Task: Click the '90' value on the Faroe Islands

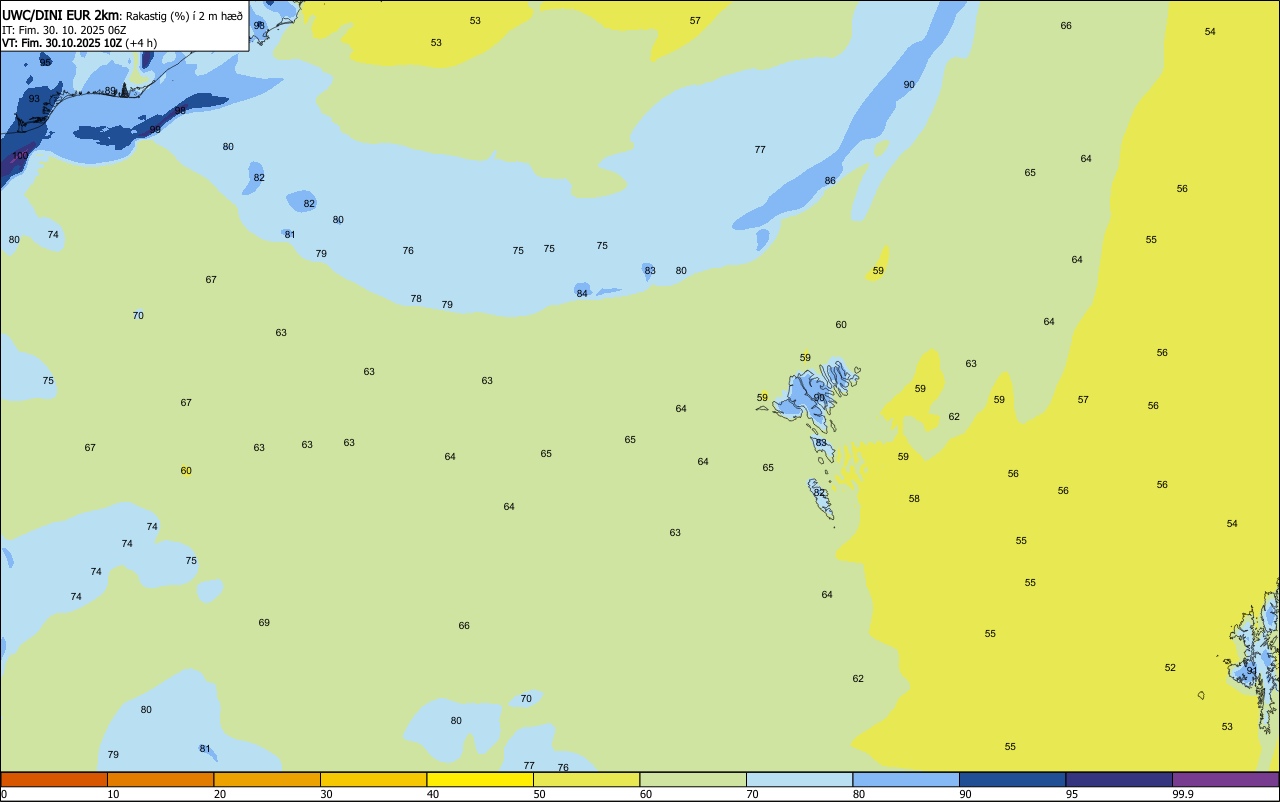Action: (819, 397)
